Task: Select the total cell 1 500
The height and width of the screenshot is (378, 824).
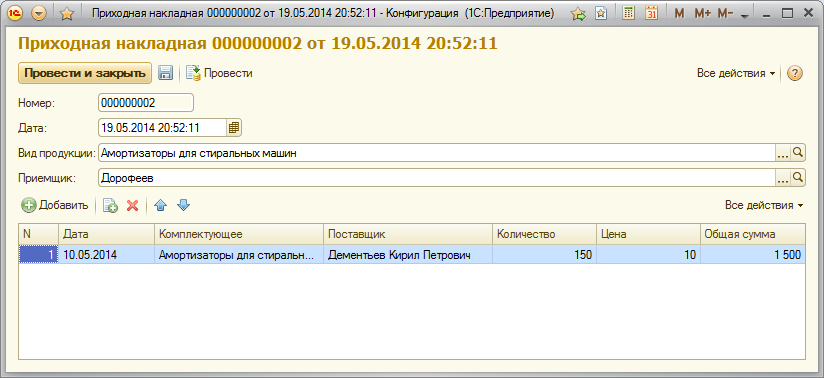Action: pos(753,255)
